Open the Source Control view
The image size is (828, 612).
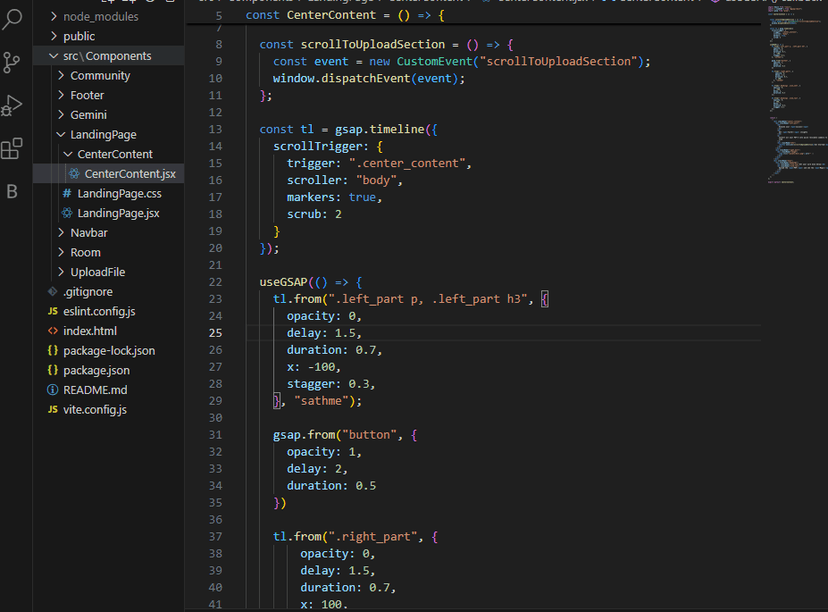pyautogui.click(x=12, y=62)
